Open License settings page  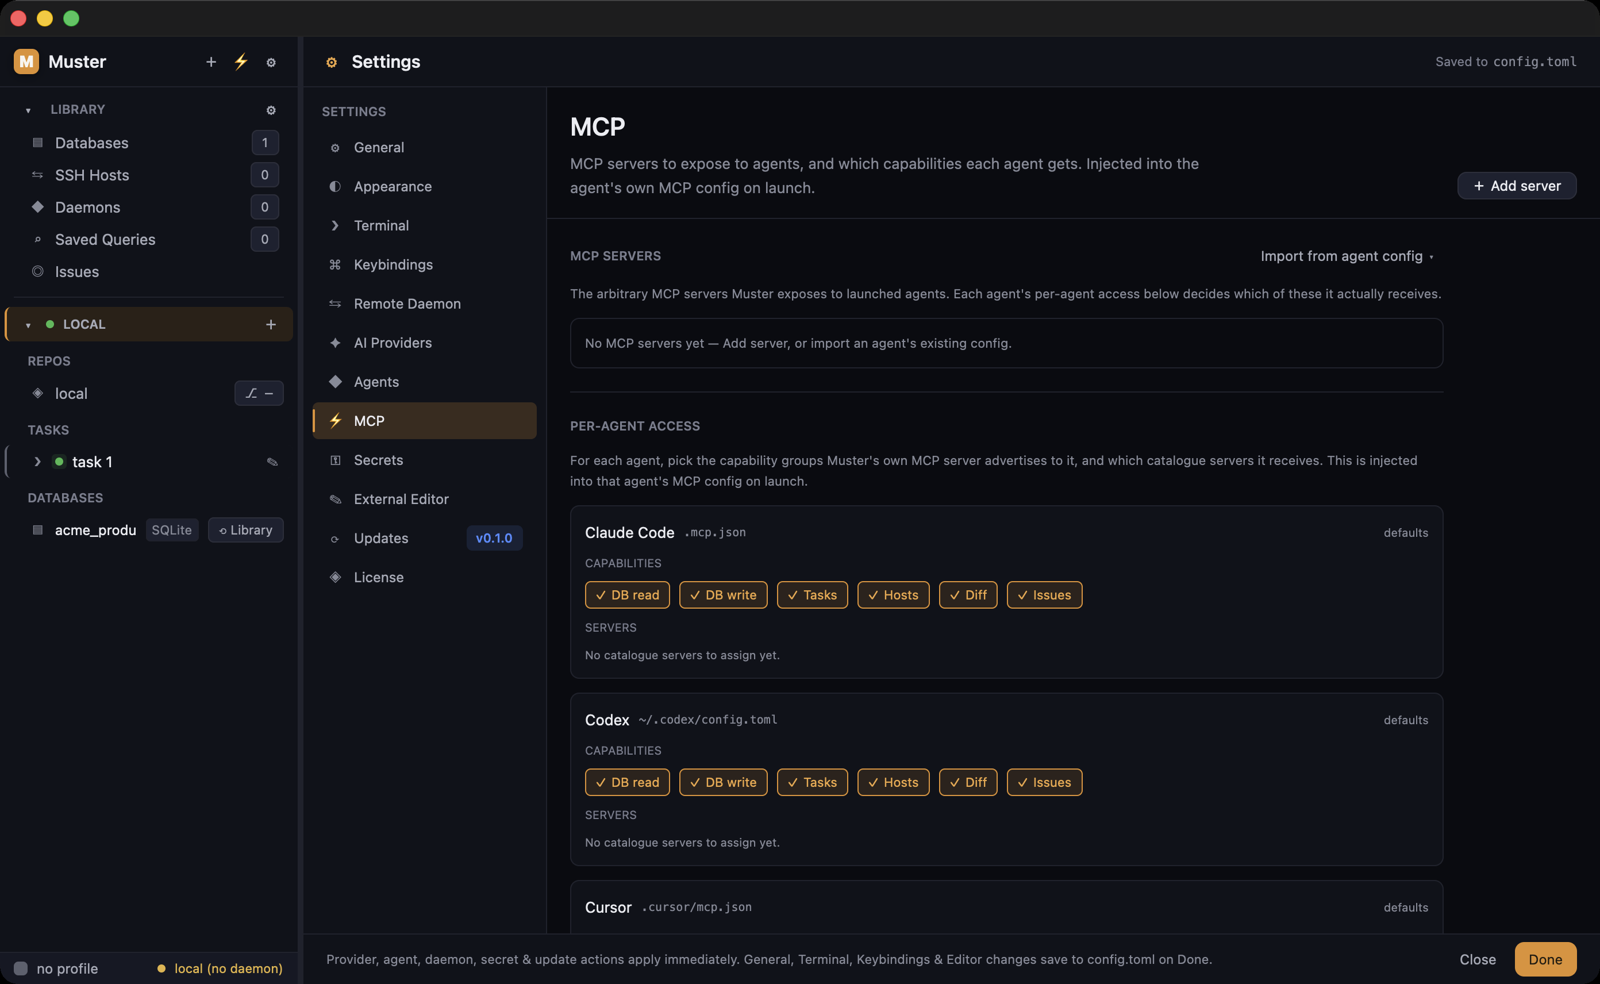coord(424,577)
